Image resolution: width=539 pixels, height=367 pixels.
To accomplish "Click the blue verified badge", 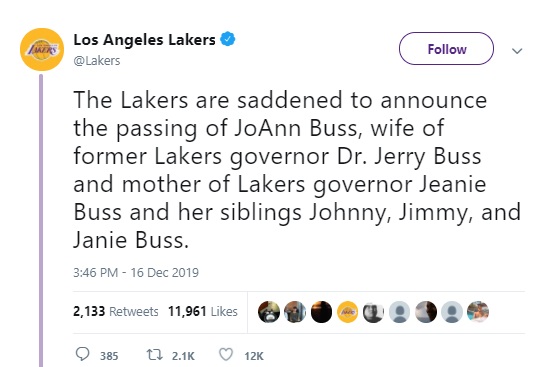I will (x=228, y=39).
